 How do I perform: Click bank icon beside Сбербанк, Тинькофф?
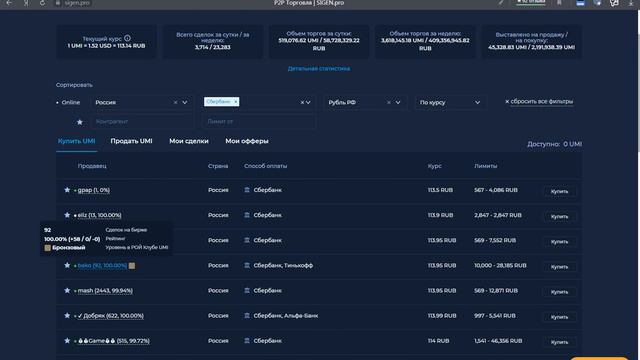[247, 265]
